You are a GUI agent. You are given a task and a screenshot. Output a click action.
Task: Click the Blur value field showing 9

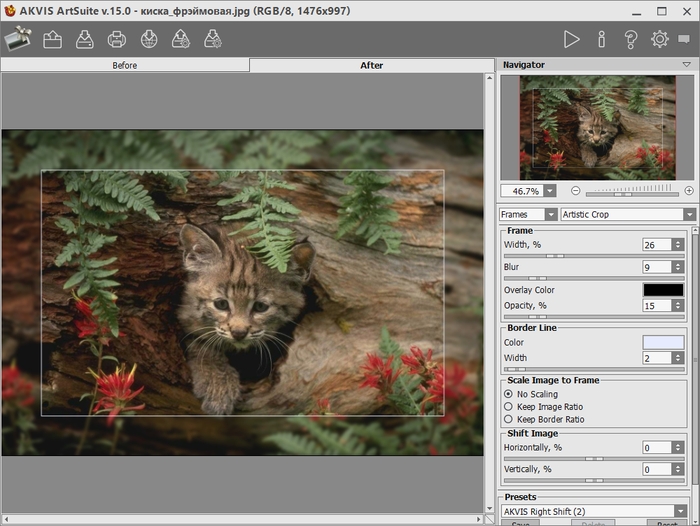point(657,267)
